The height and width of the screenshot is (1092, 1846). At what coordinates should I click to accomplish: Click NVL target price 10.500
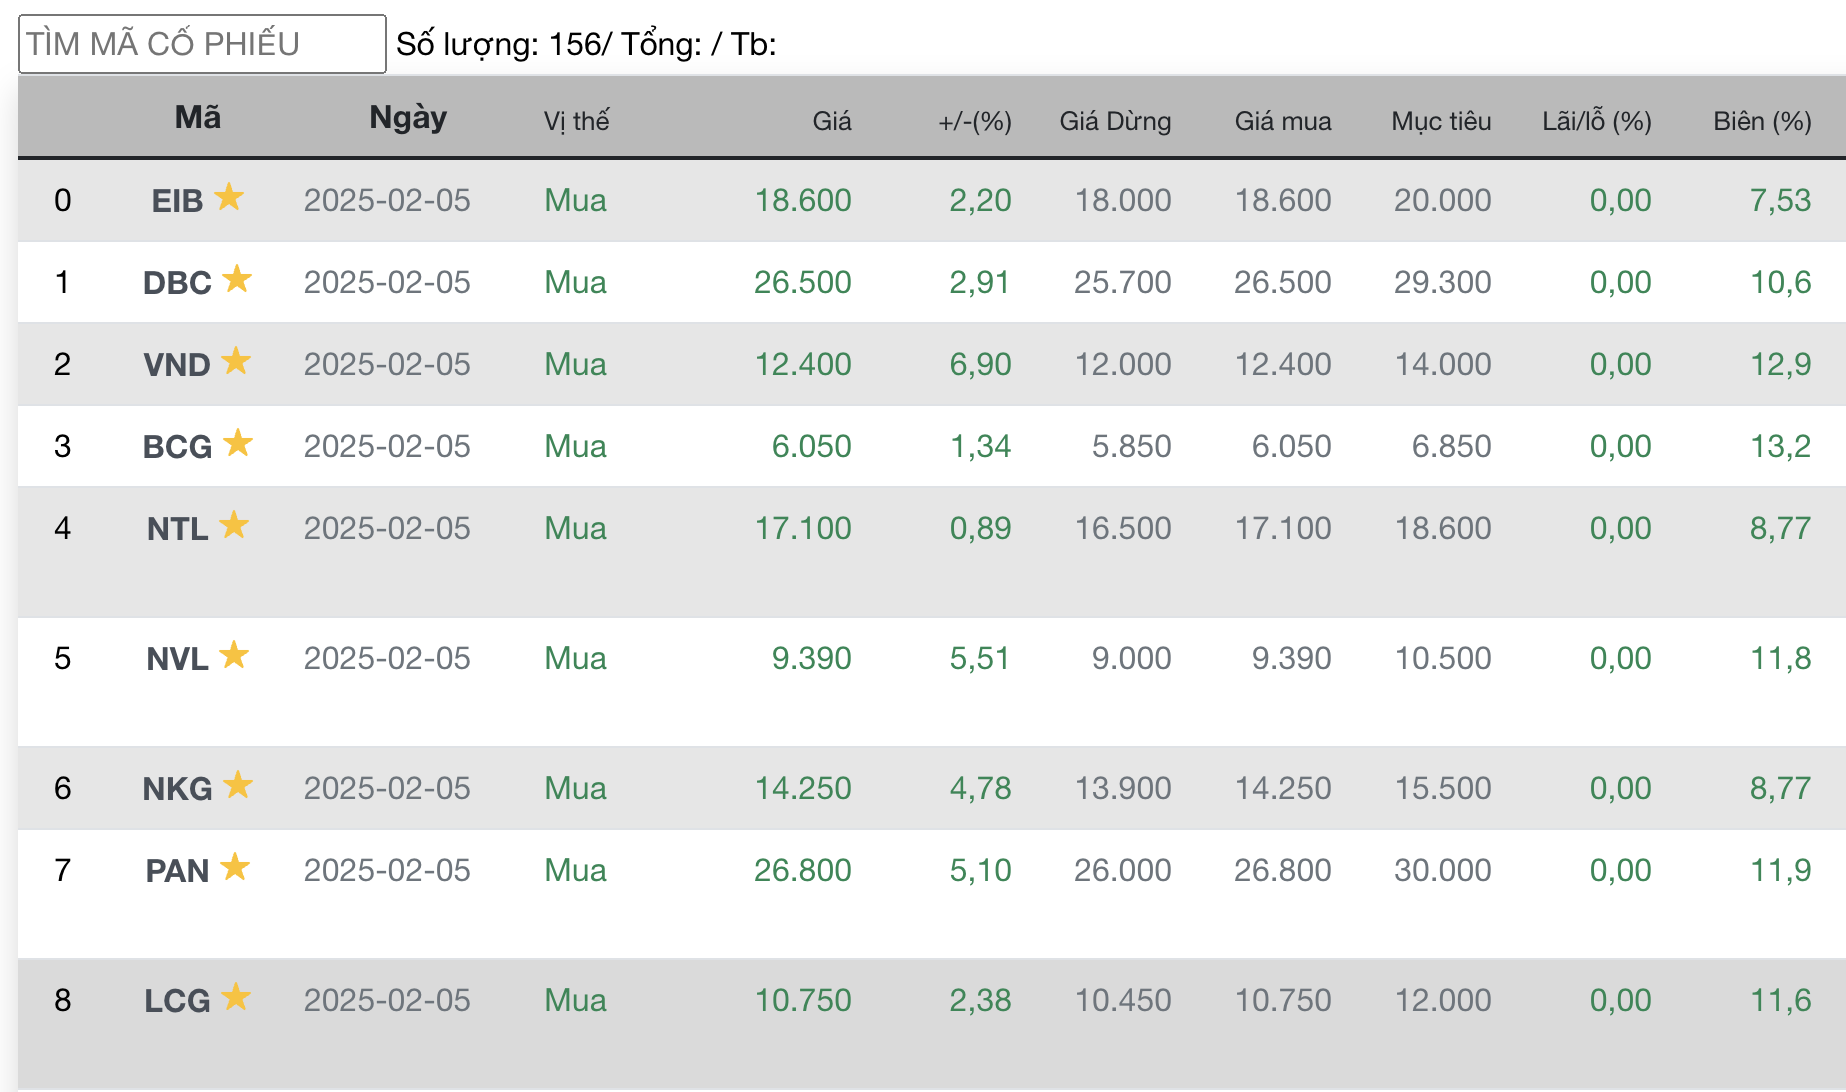coord(1443,658)
